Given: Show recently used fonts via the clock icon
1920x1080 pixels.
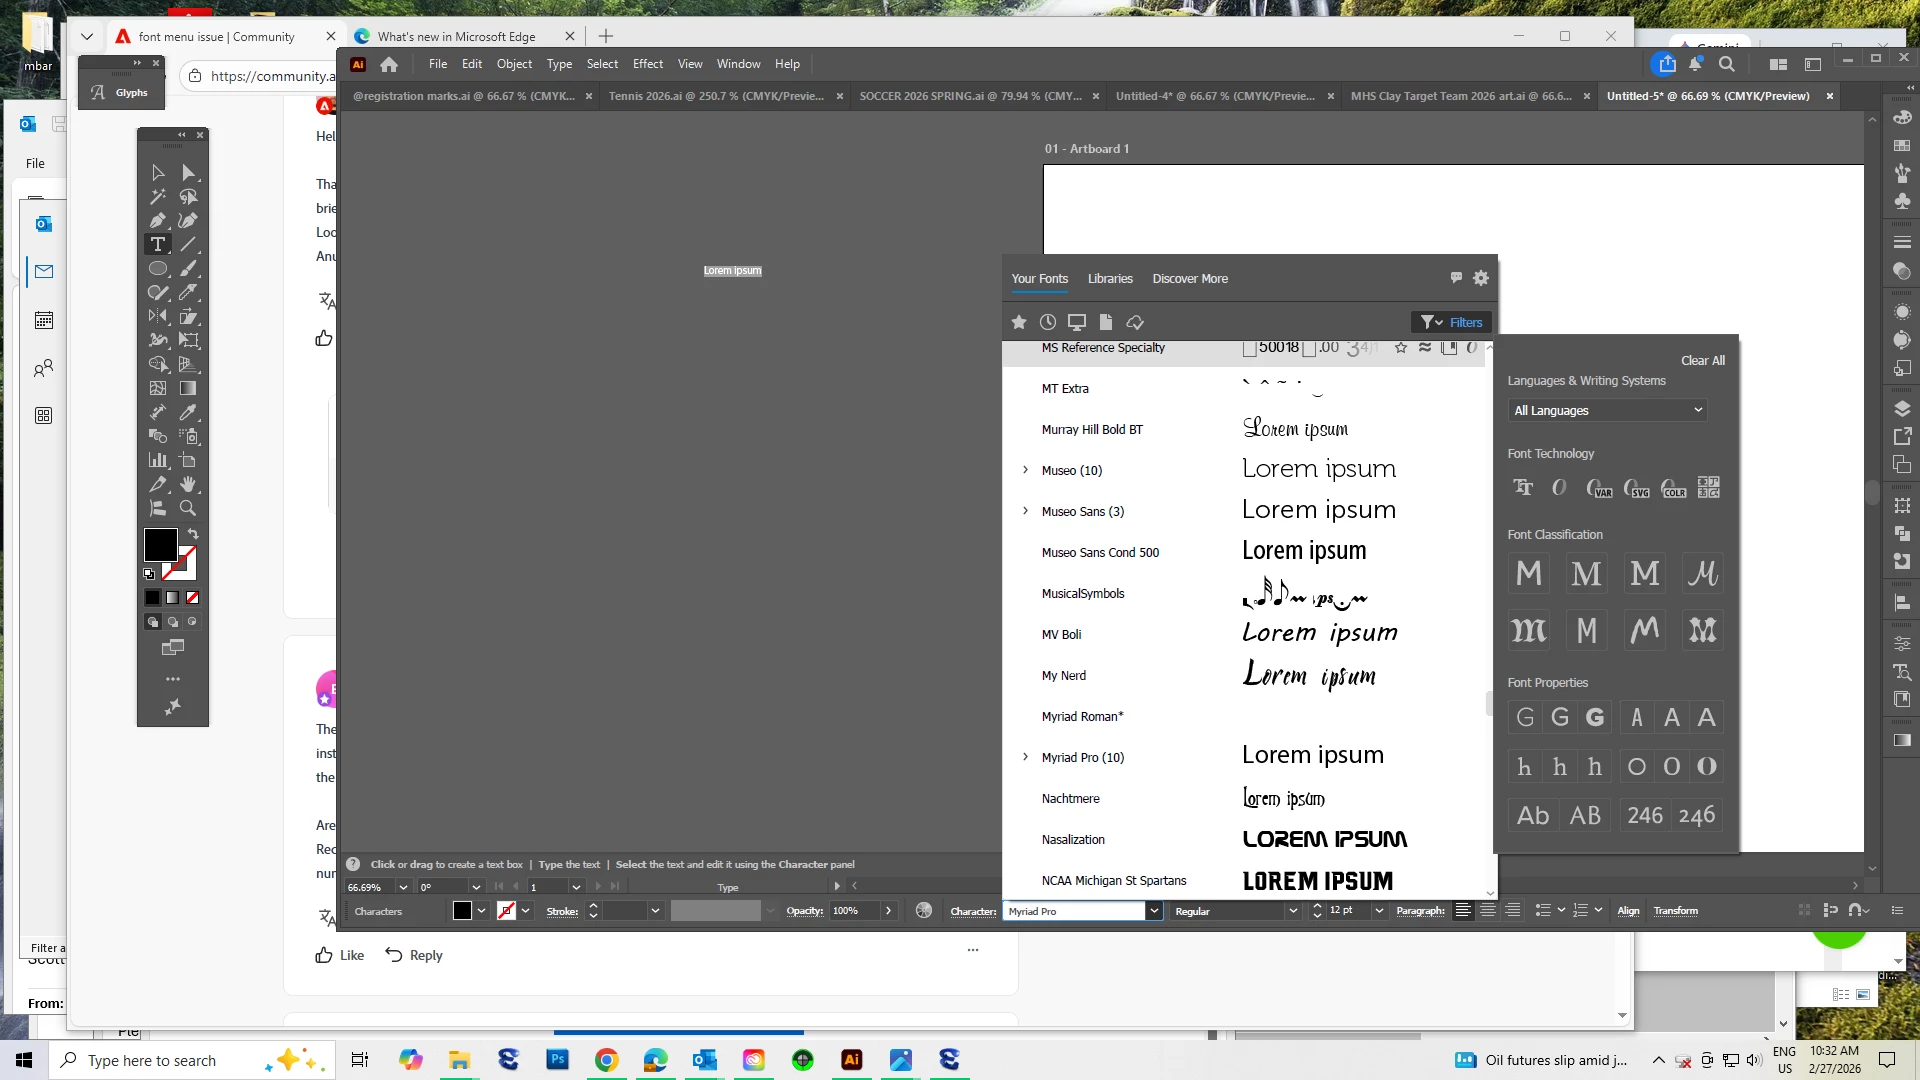Looking at the screenshot, I should (1048, 322).
